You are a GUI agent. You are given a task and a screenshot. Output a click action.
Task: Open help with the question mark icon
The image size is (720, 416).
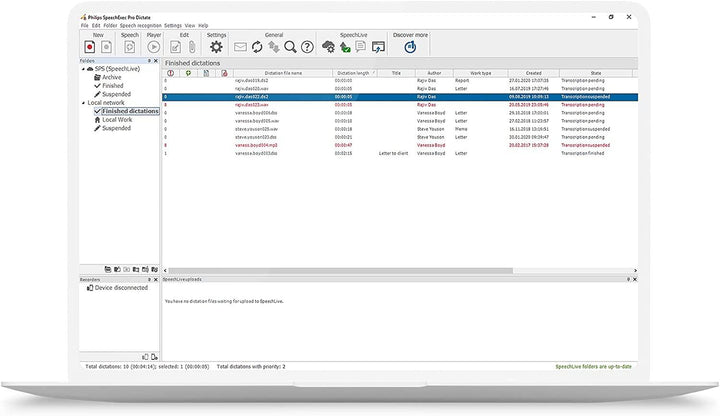click(307, 47)
